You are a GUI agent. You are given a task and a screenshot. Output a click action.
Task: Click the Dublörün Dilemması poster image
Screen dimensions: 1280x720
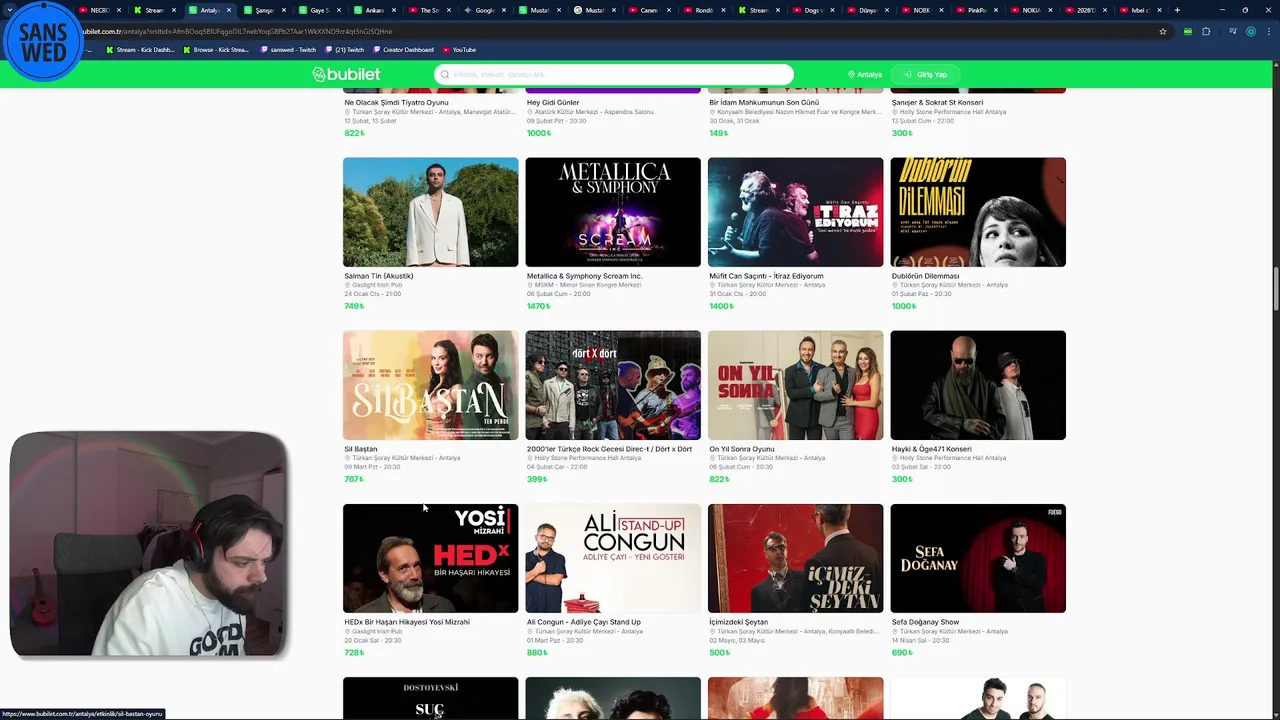click(978, 212)
